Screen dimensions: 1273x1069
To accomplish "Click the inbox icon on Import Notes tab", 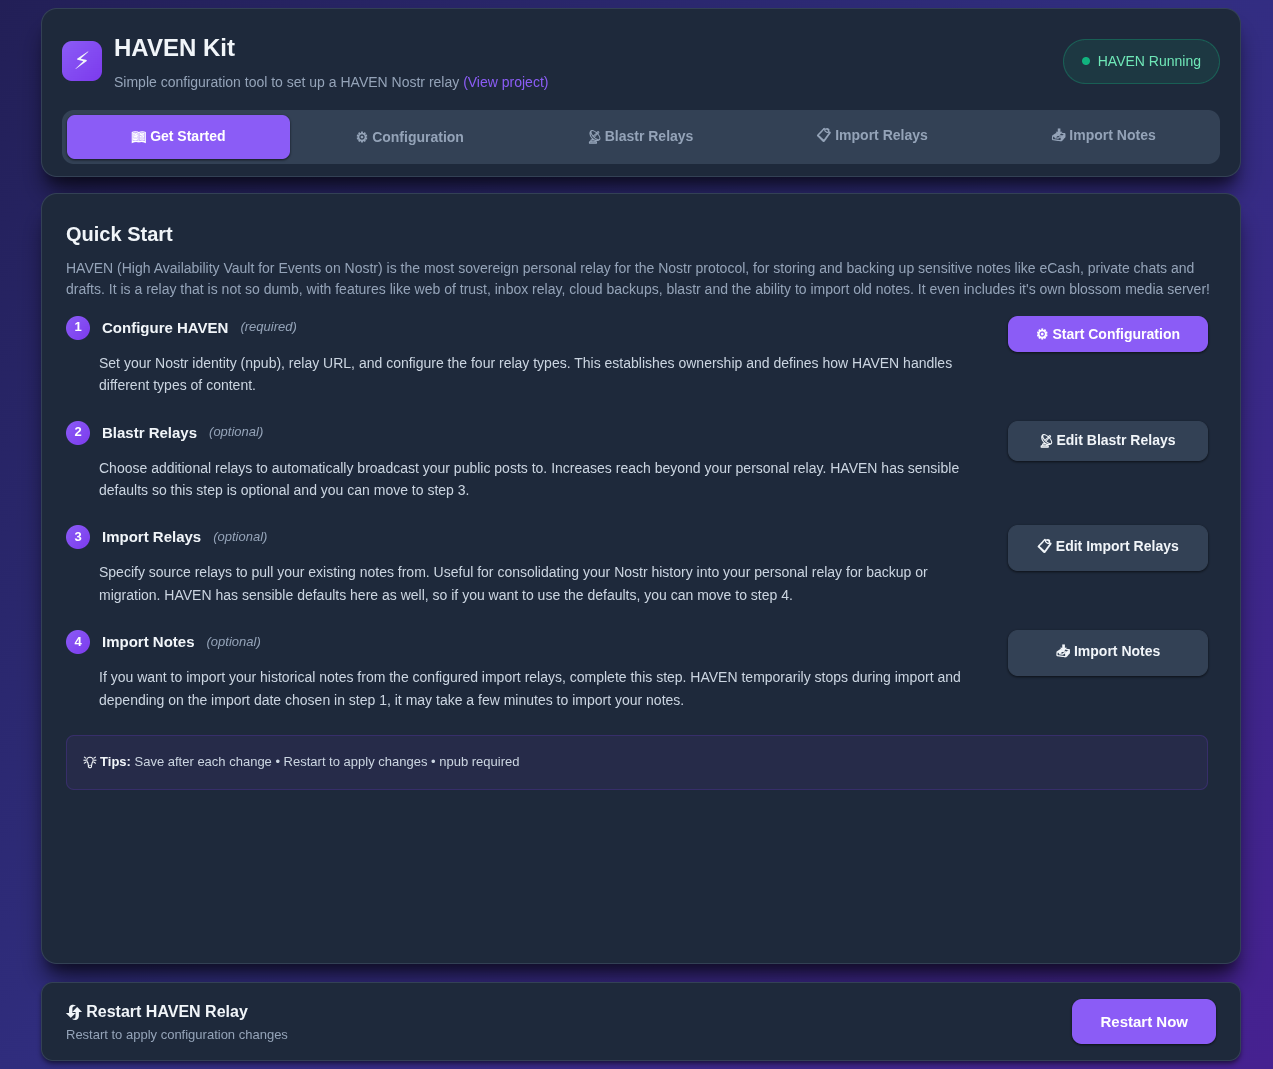I will [x=1058, y=135].
